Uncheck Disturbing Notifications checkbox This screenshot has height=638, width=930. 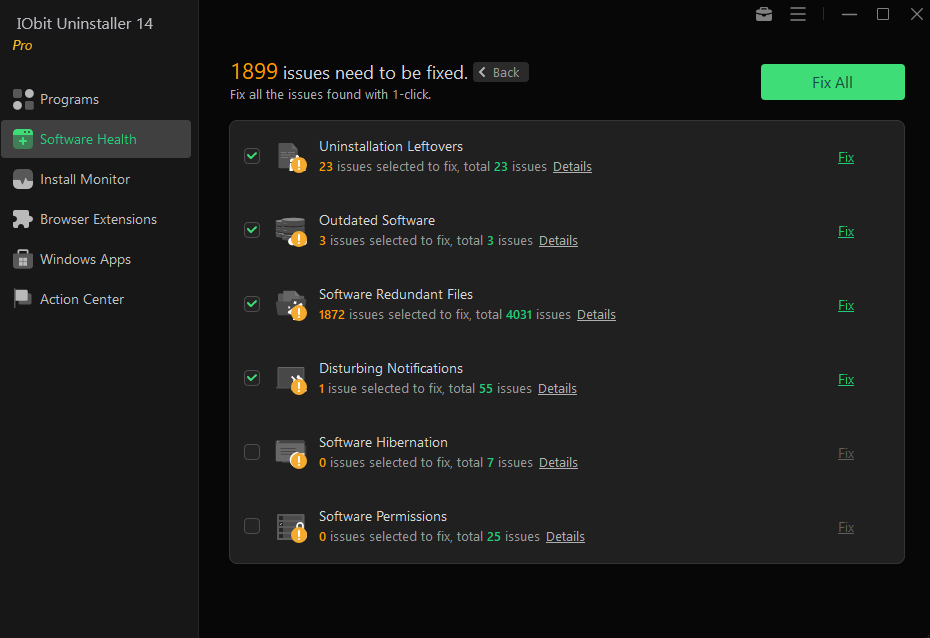click(252, 378)
